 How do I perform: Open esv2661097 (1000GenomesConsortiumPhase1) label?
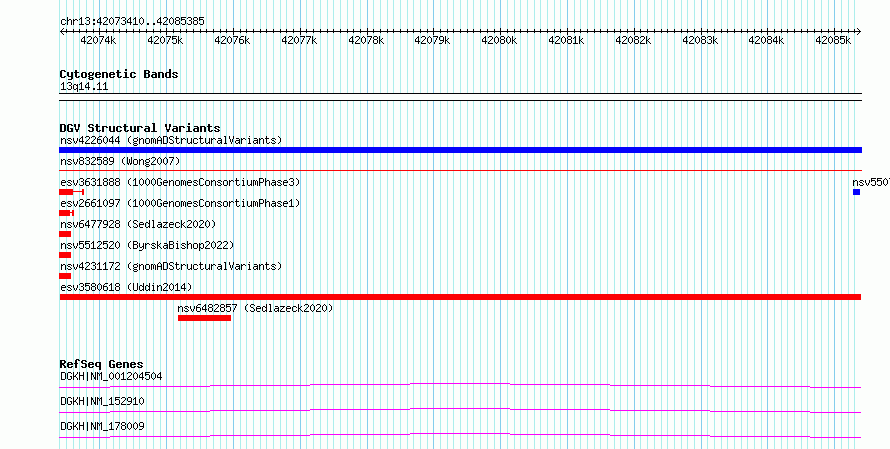(180, 203)
